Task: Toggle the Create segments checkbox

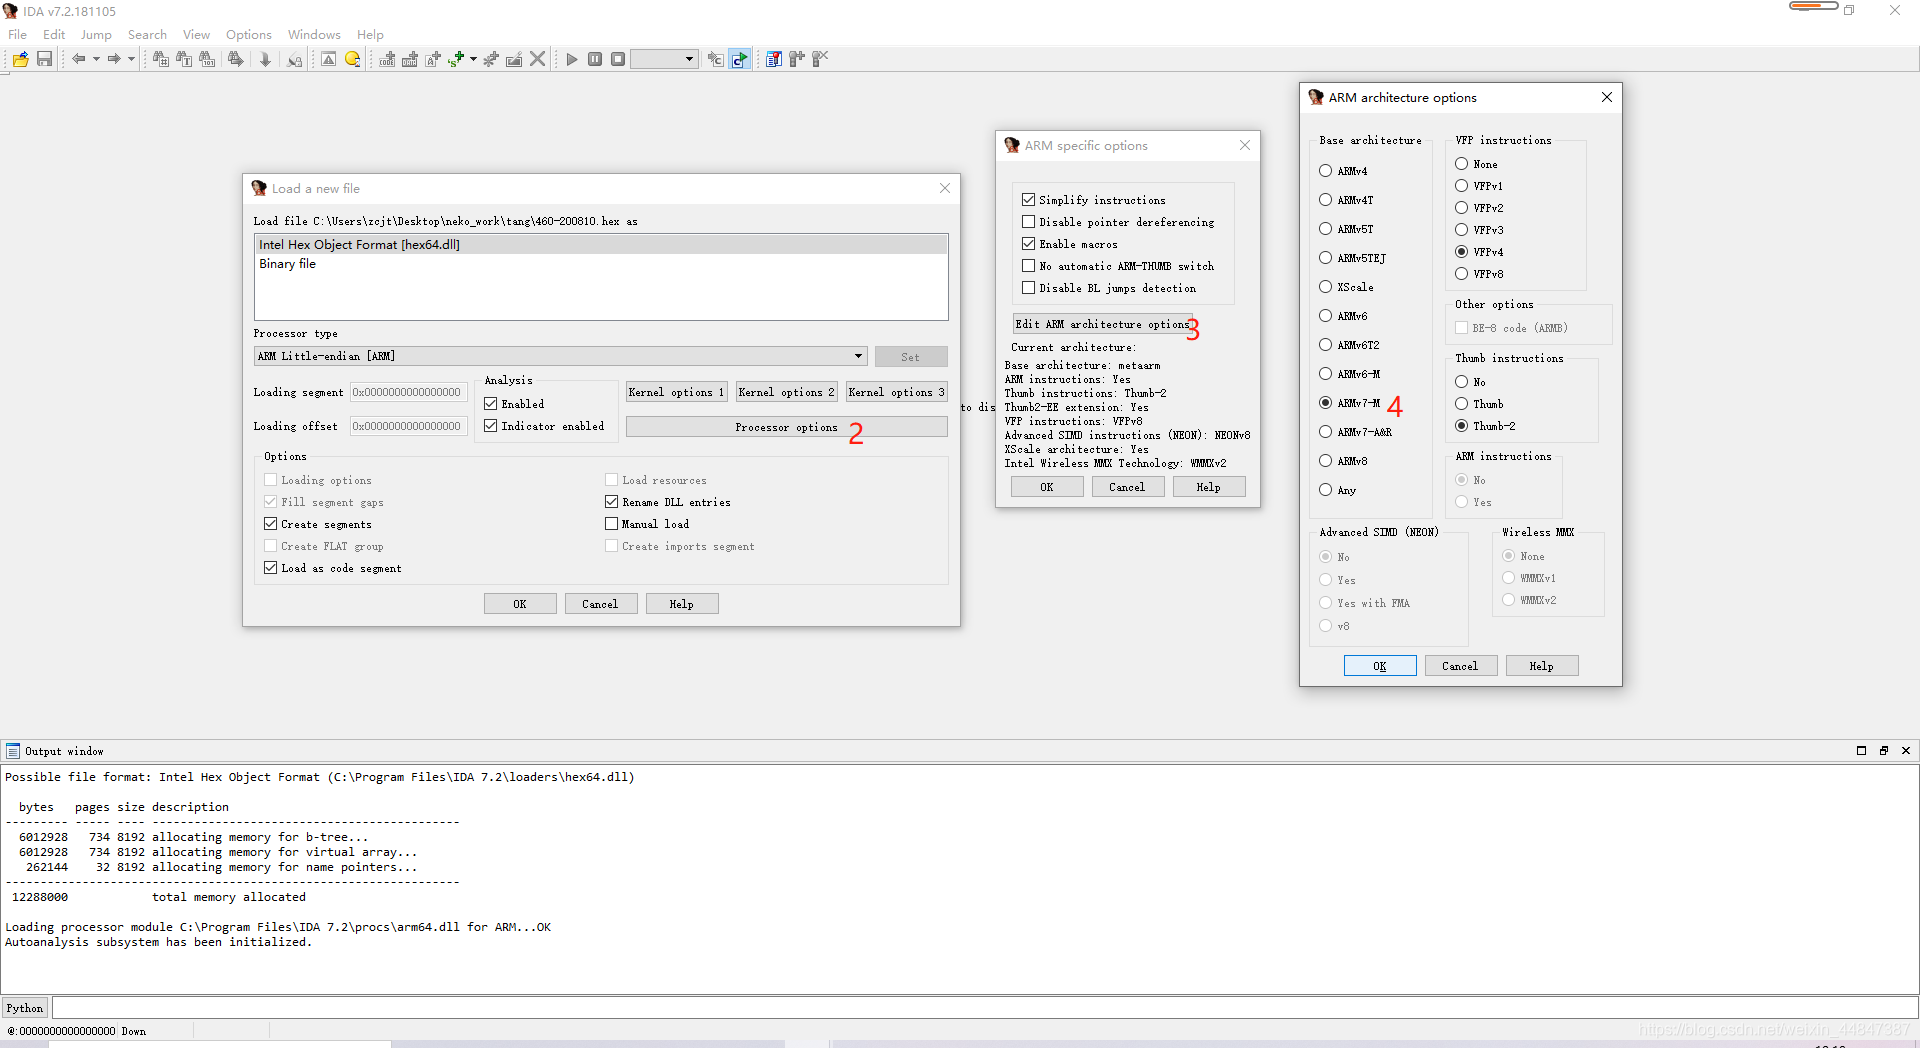Action: pos(270,524)
